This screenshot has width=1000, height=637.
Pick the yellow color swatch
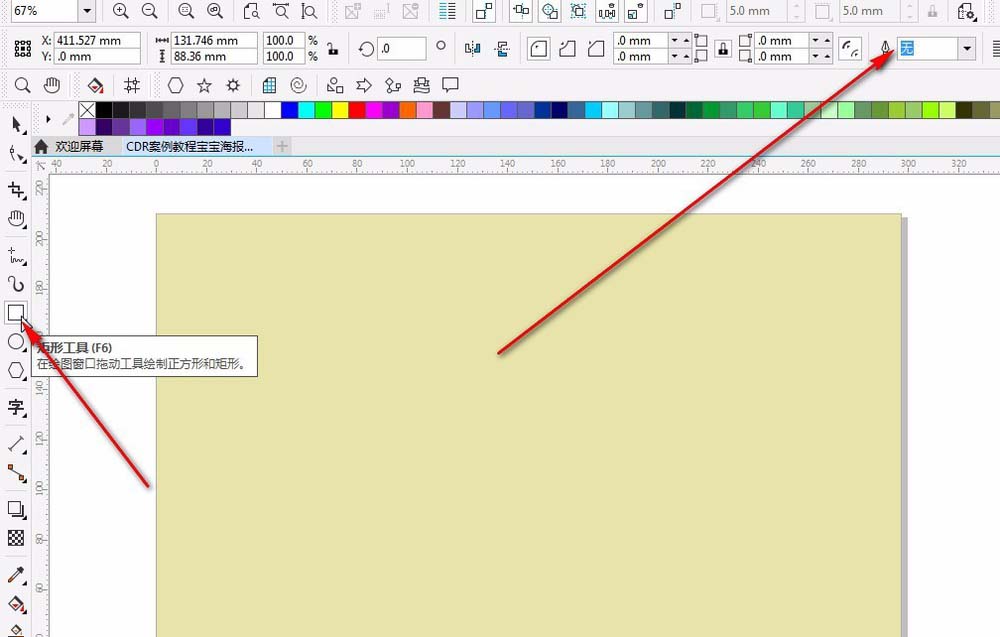coord(340,110)
